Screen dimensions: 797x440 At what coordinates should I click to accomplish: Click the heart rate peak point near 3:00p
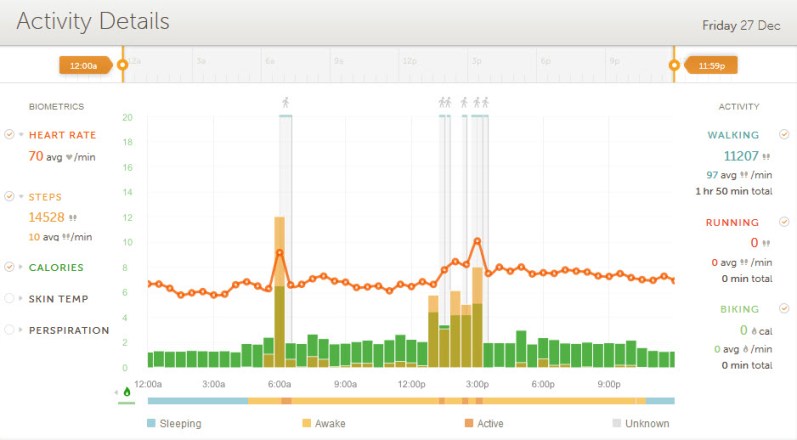478,241
